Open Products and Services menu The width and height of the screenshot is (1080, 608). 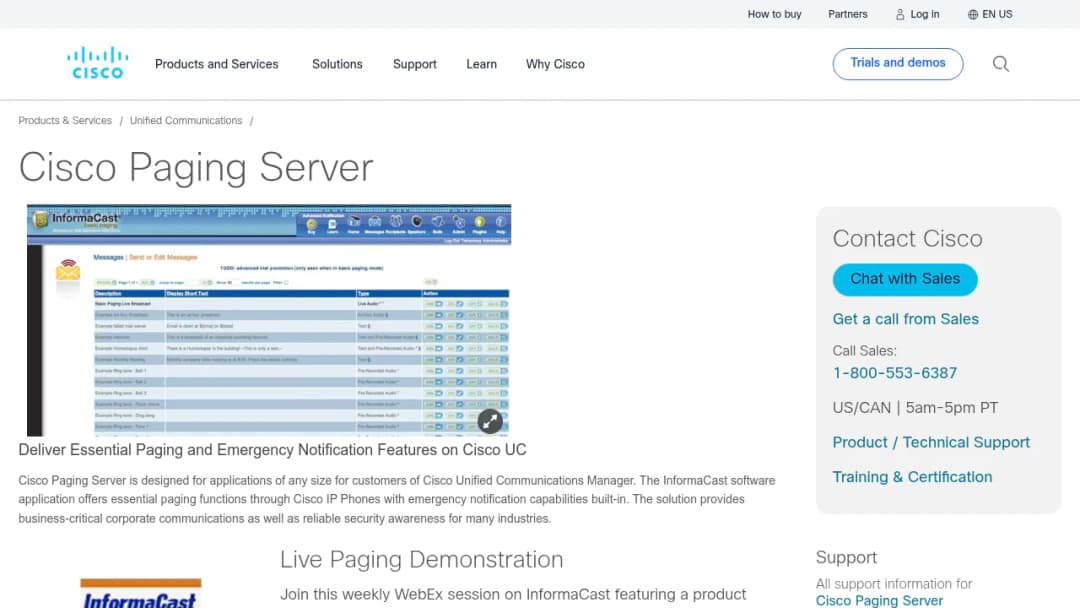tap(216, 64)
